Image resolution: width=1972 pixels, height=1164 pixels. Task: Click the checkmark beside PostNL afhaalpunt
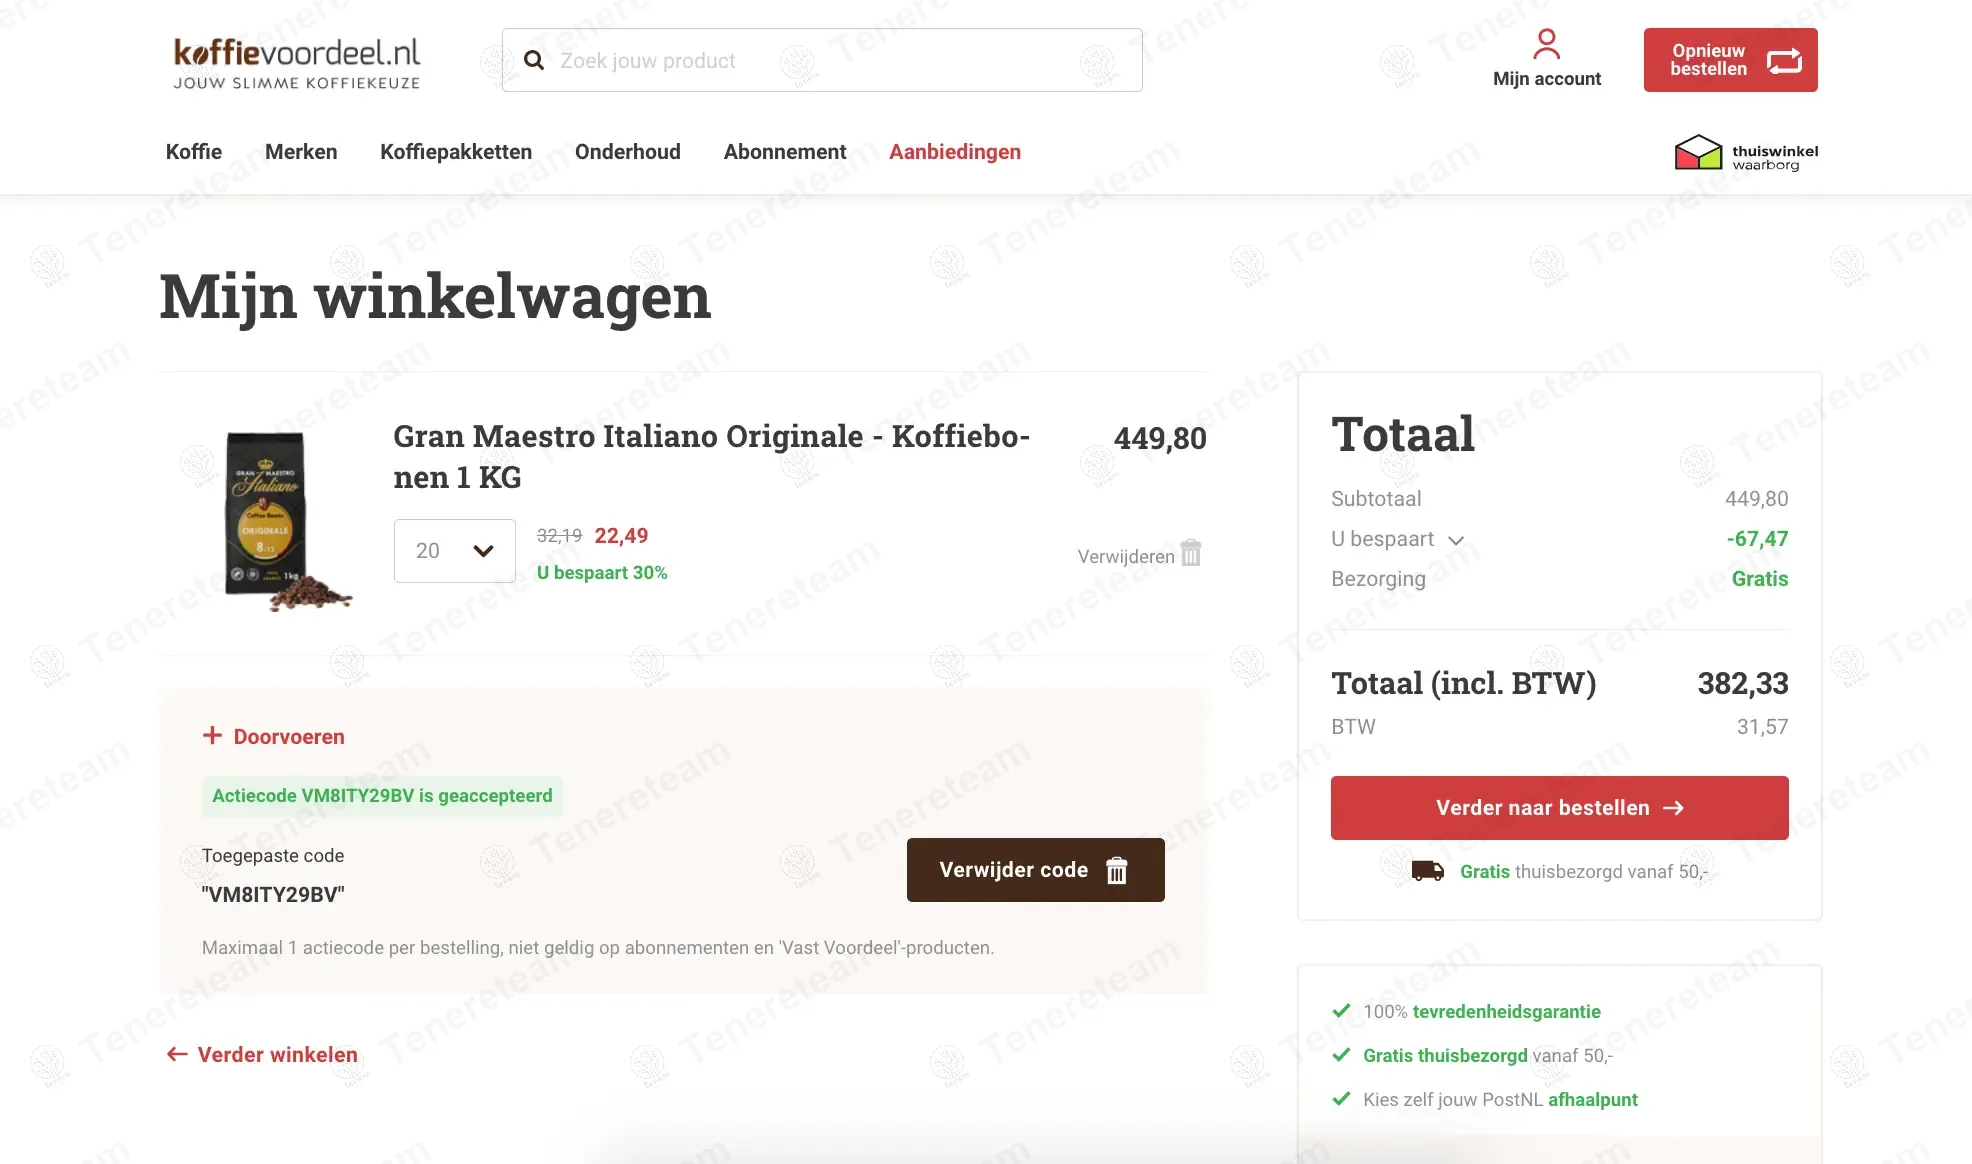click(1342, 1098)
